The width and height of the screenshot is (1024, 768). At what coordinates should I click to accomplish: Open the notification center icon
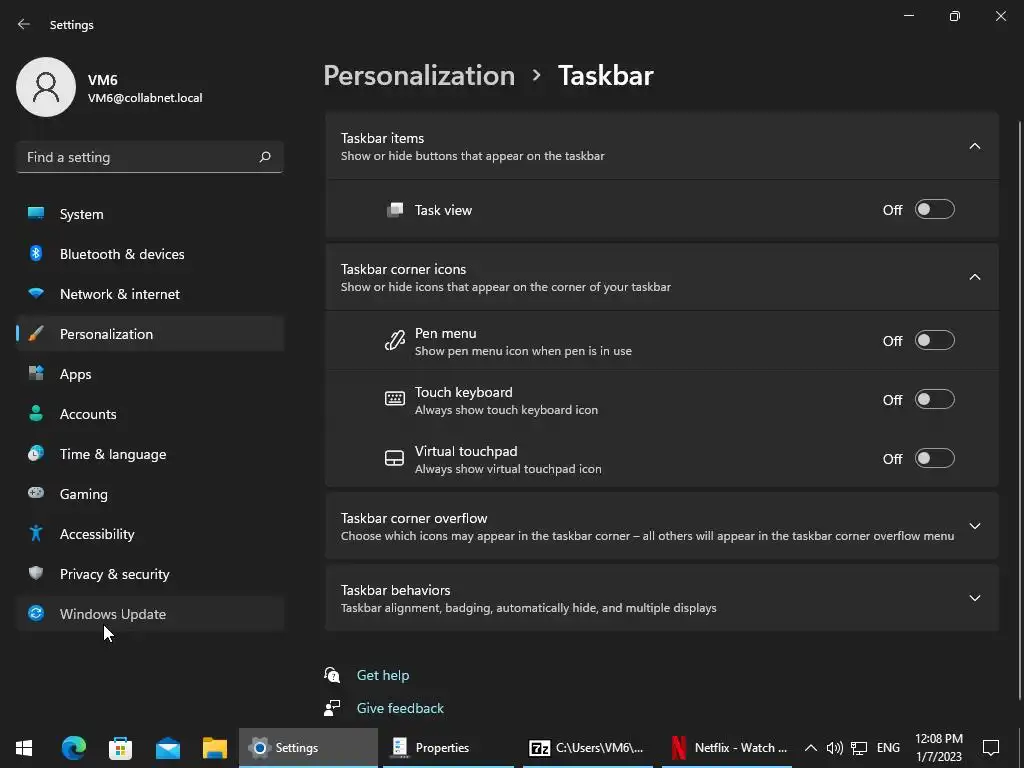[x=991, y=748]
